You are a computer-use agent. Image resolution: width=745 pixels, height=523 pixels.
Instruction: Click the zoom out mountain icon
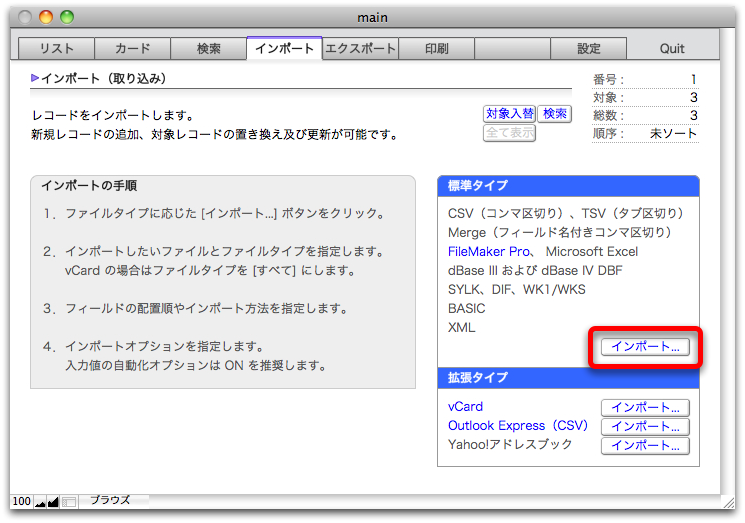point(40,501)
